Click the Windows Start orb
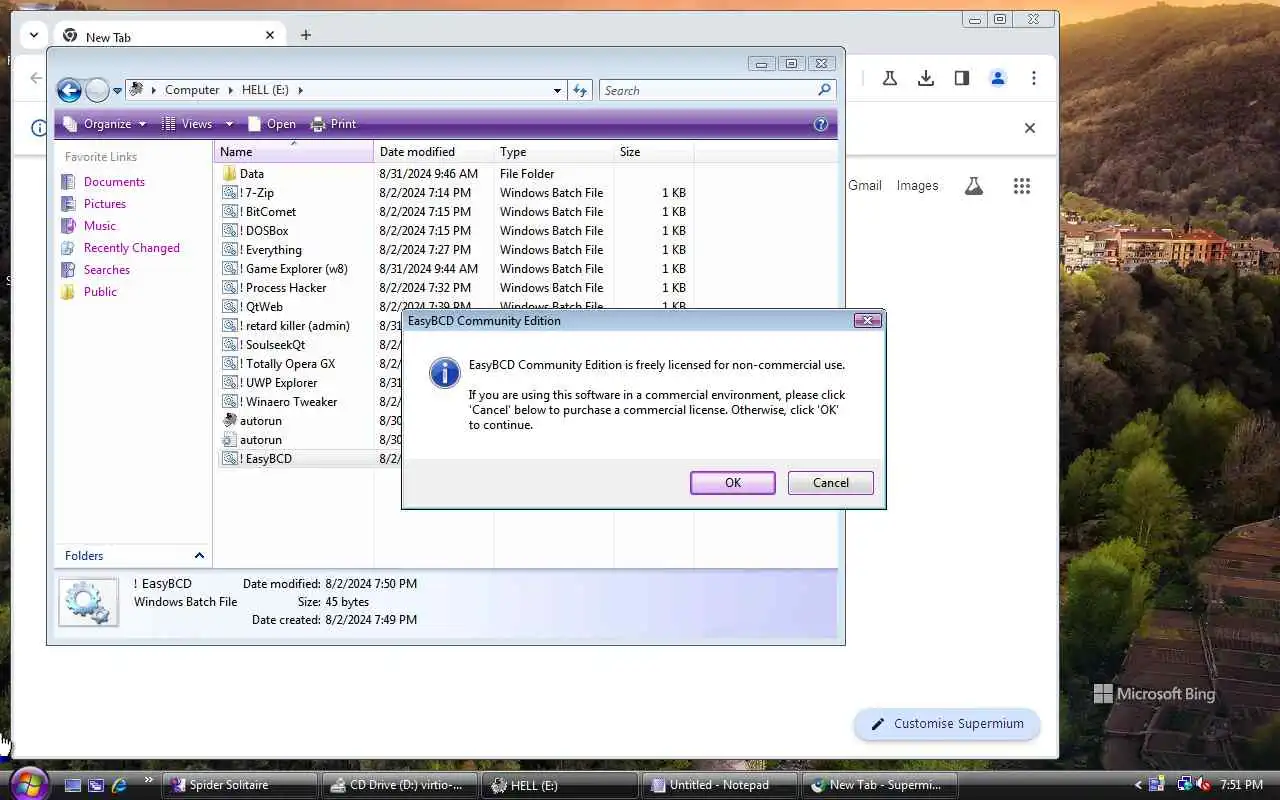Viewport: 1280px width, 800px height. [x=28, y=783]
